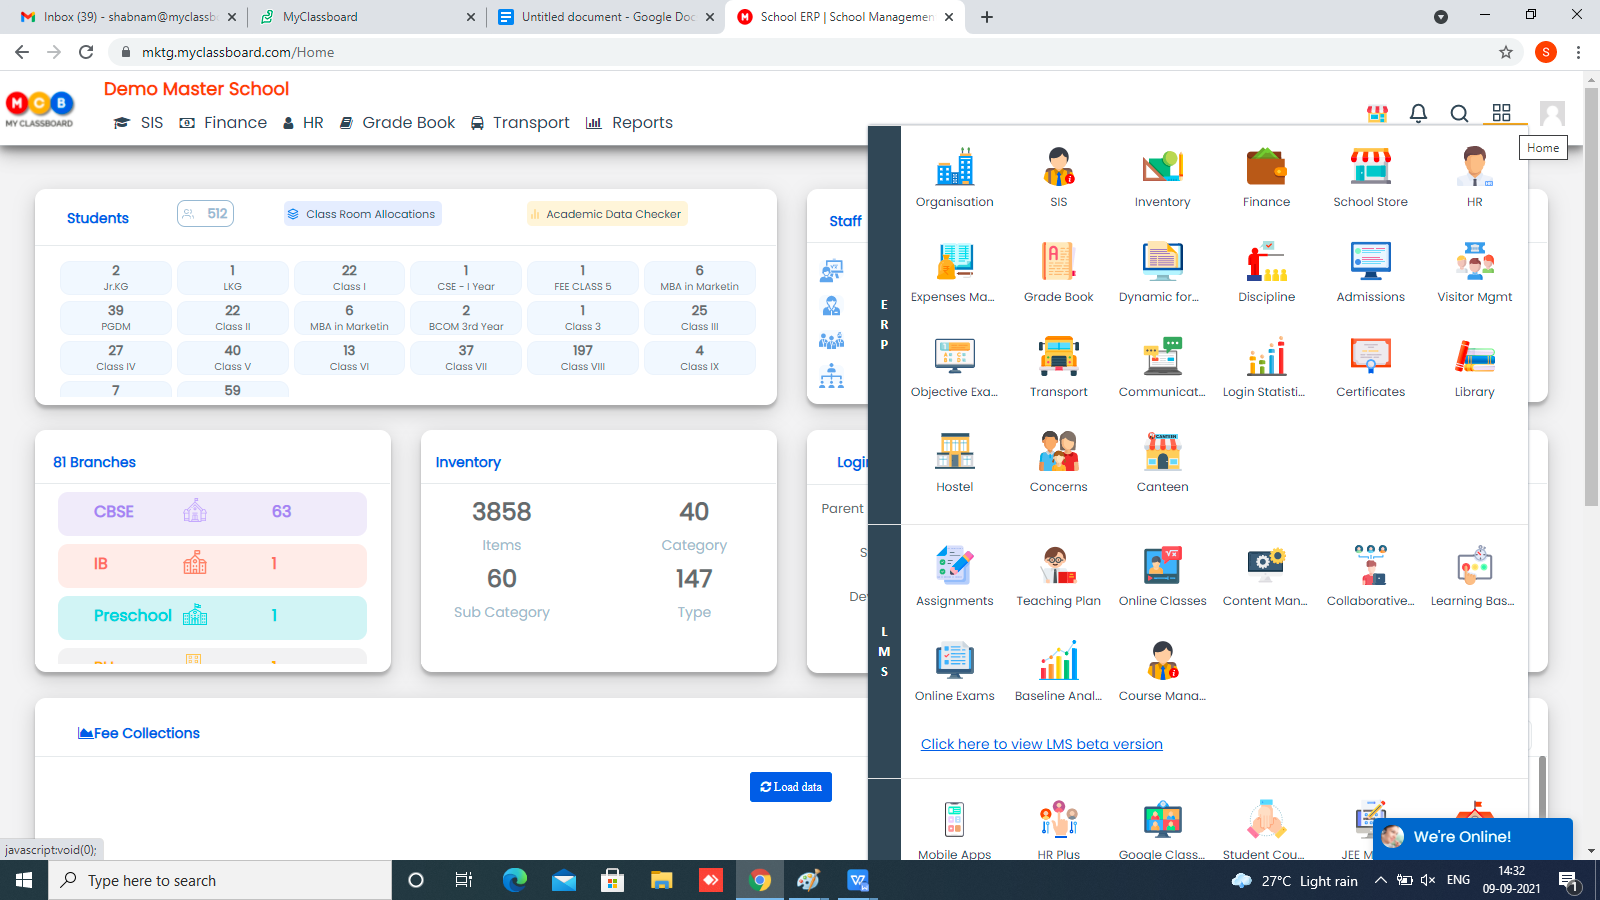Open the Reports top menu
This screenshot has height=900, width=1600.
(x=629, y=123)
